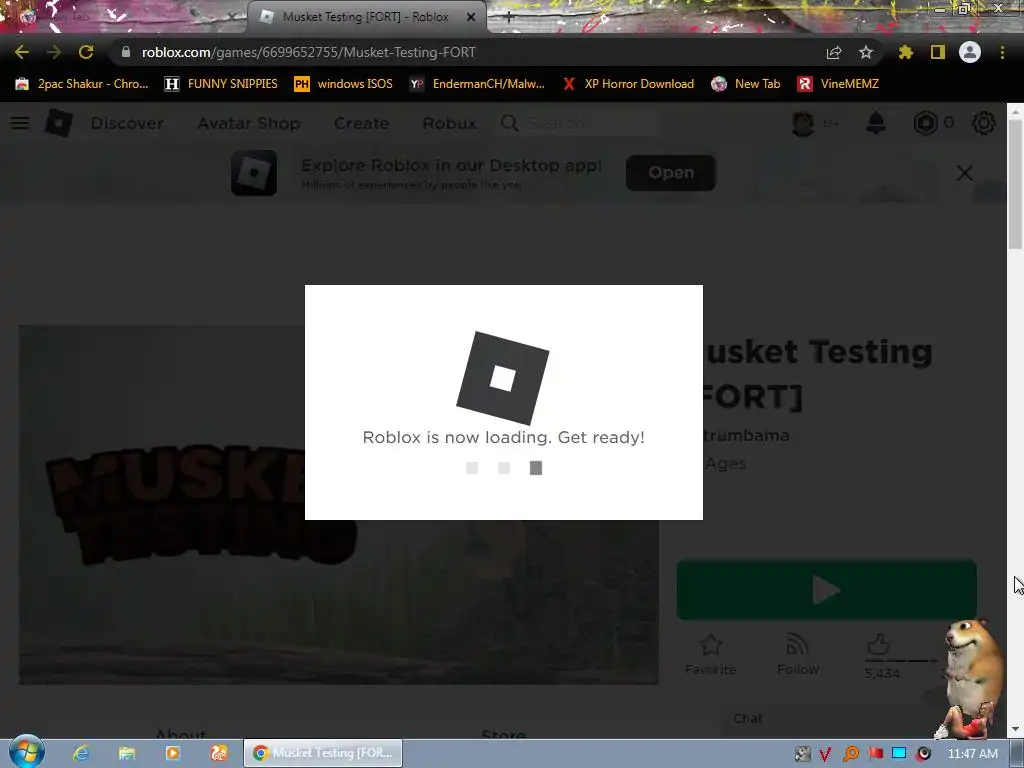View site info via the padlock icon
Image resolution: width=1024 pixels, height=768 pixels.
coord(126,52)
